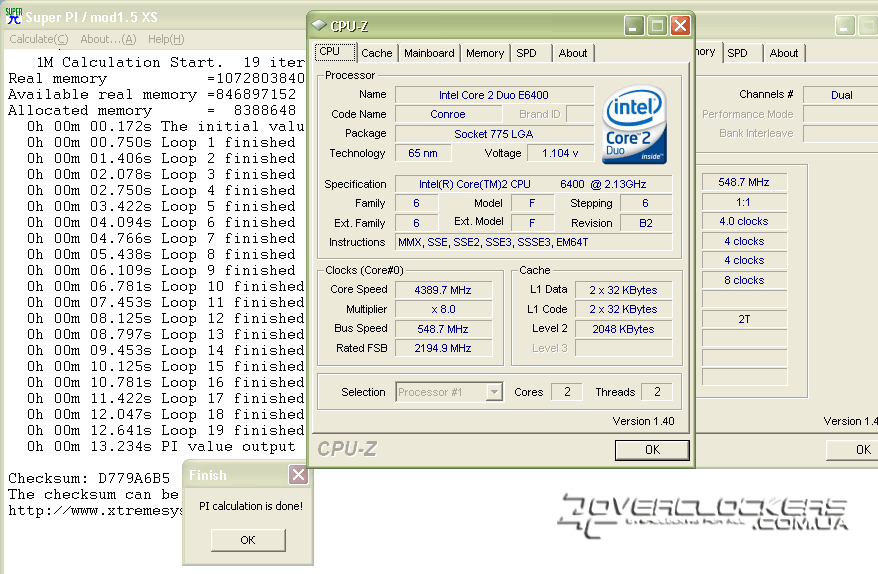Click OK in the front CPU-Z window
The height and width of the screenshot is (574, 878).
pos(652,450)
